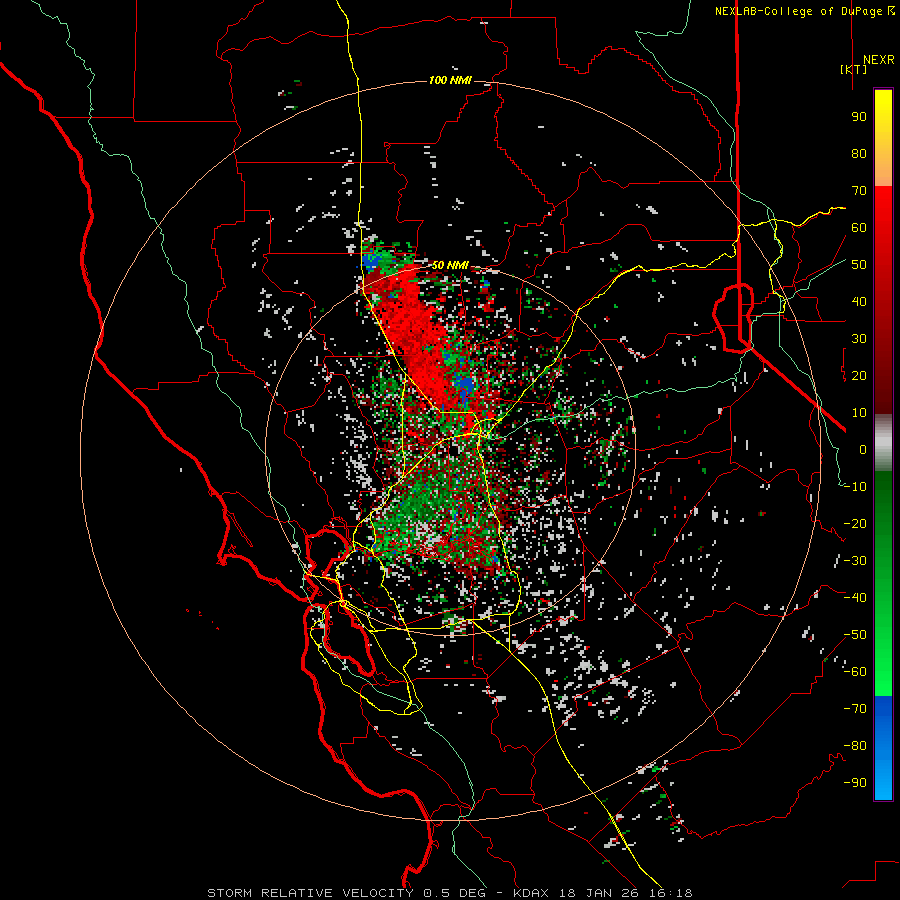This screenshot has height=900, width=900.
Task: Click the 30 value on velocity scale
Action: tap(859, 339)
